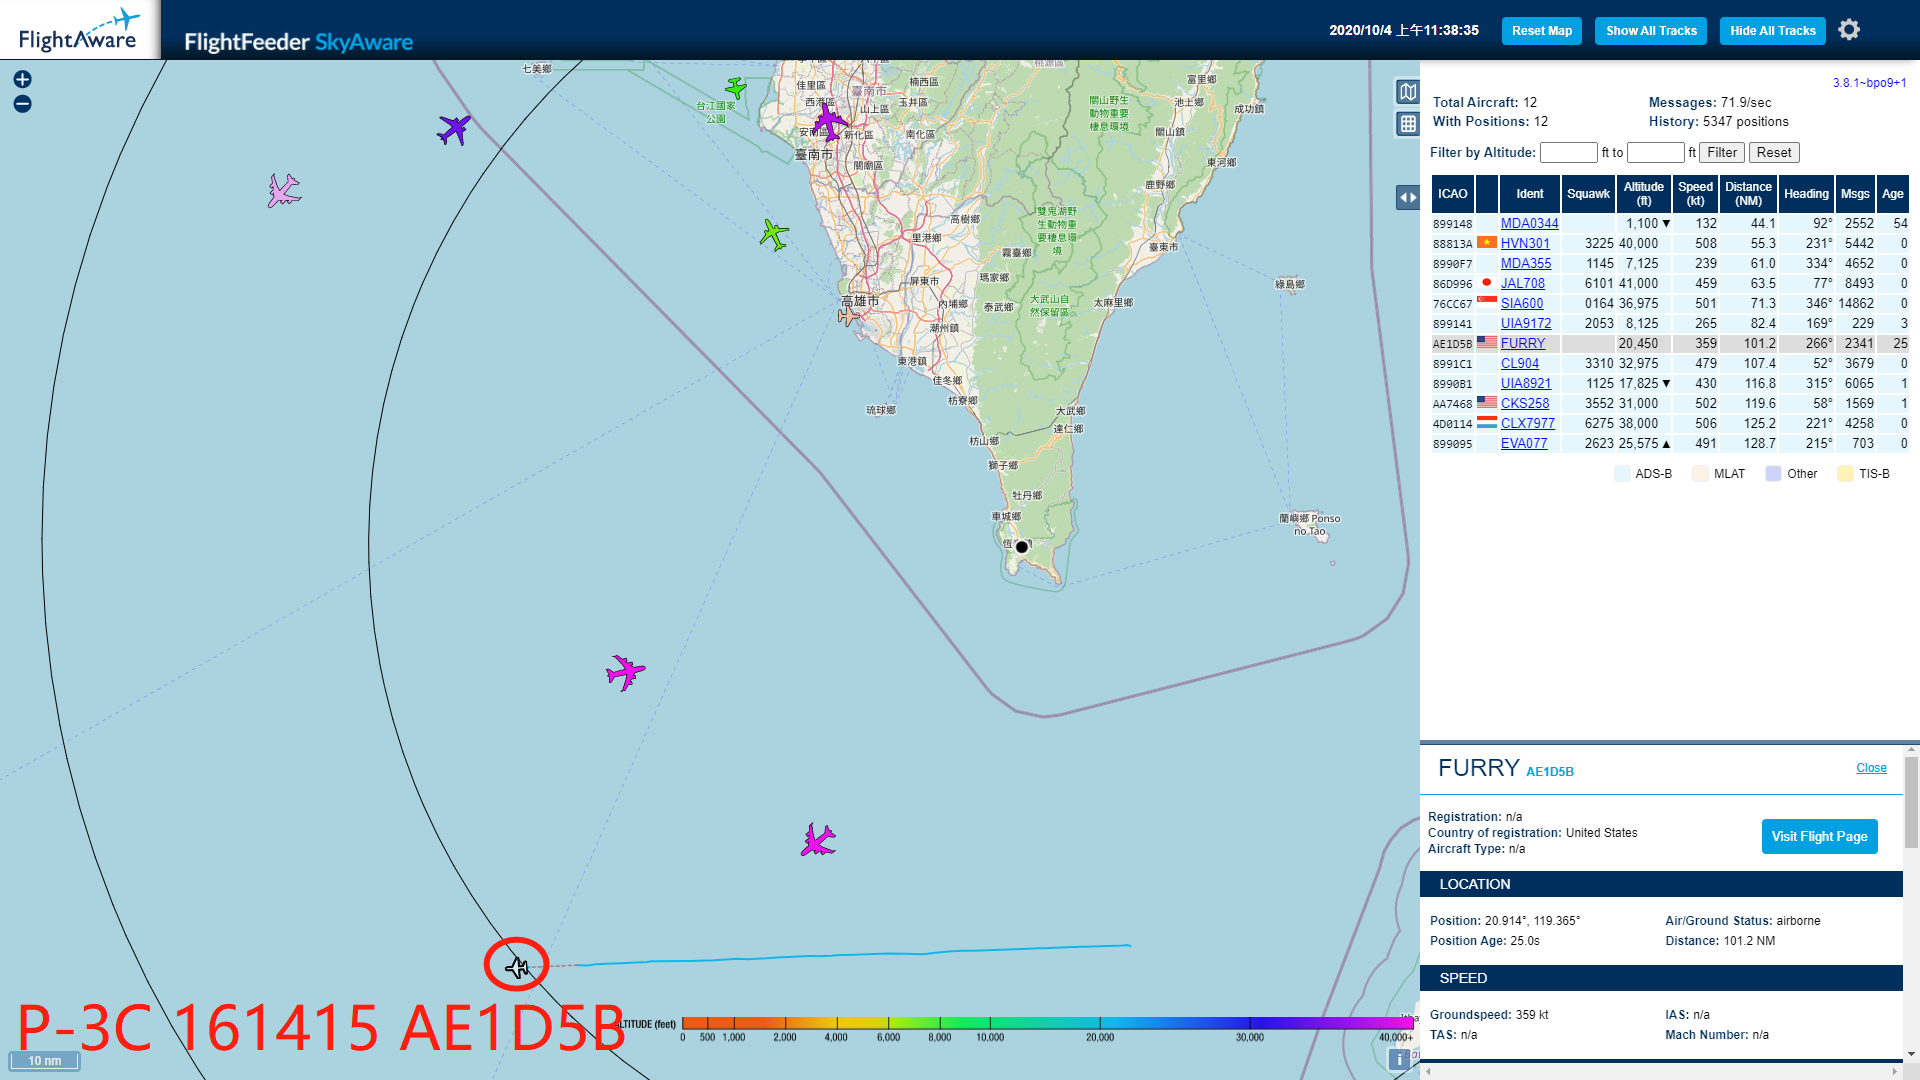The image size is (1920, 1080).
Task: Zoom in the map with plus button
Action: click(22, 80)
